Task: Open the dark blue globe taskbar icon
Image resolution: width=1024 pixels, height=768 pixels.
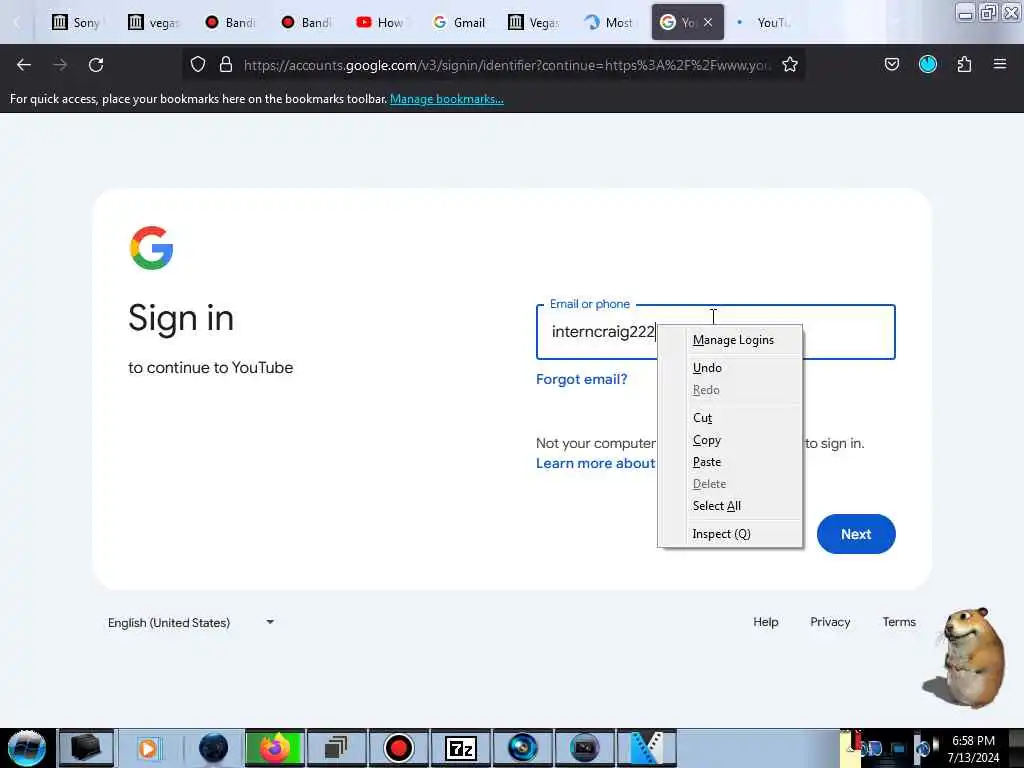Action: pos(213,748)
